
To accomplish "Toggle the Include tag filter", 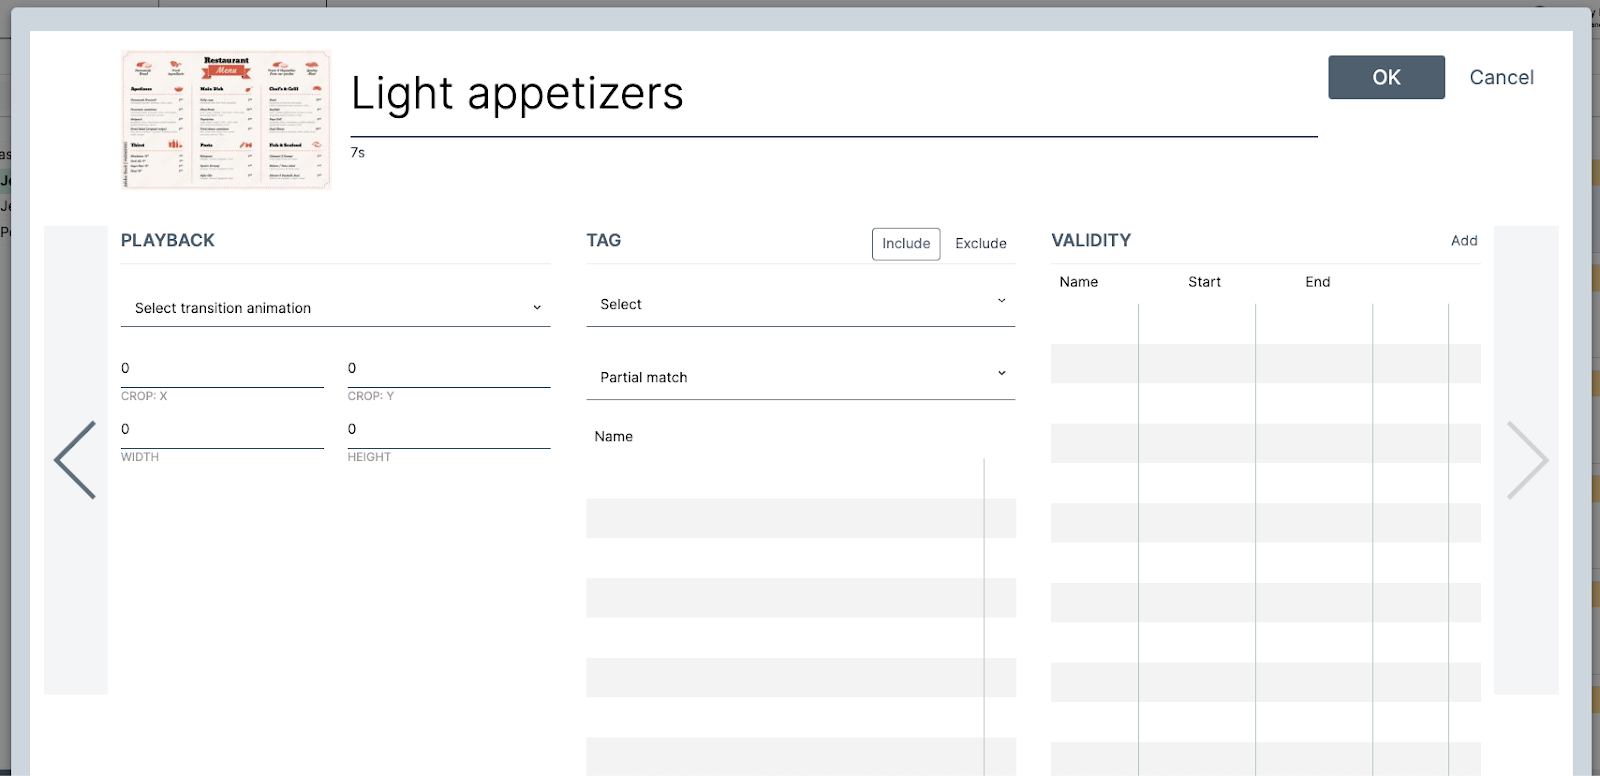I will pos(906,244).
